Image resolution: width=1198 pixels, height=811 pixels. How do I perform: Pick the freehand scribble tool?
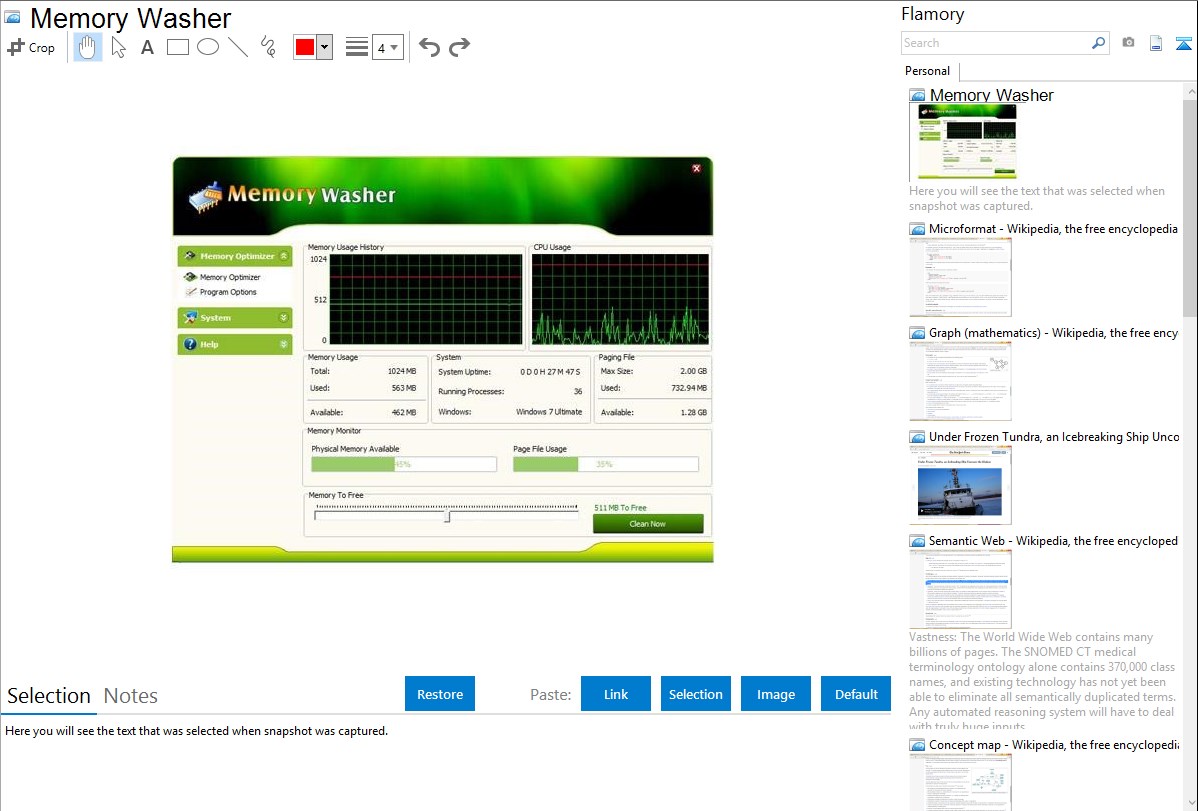(x=268, y=47)
